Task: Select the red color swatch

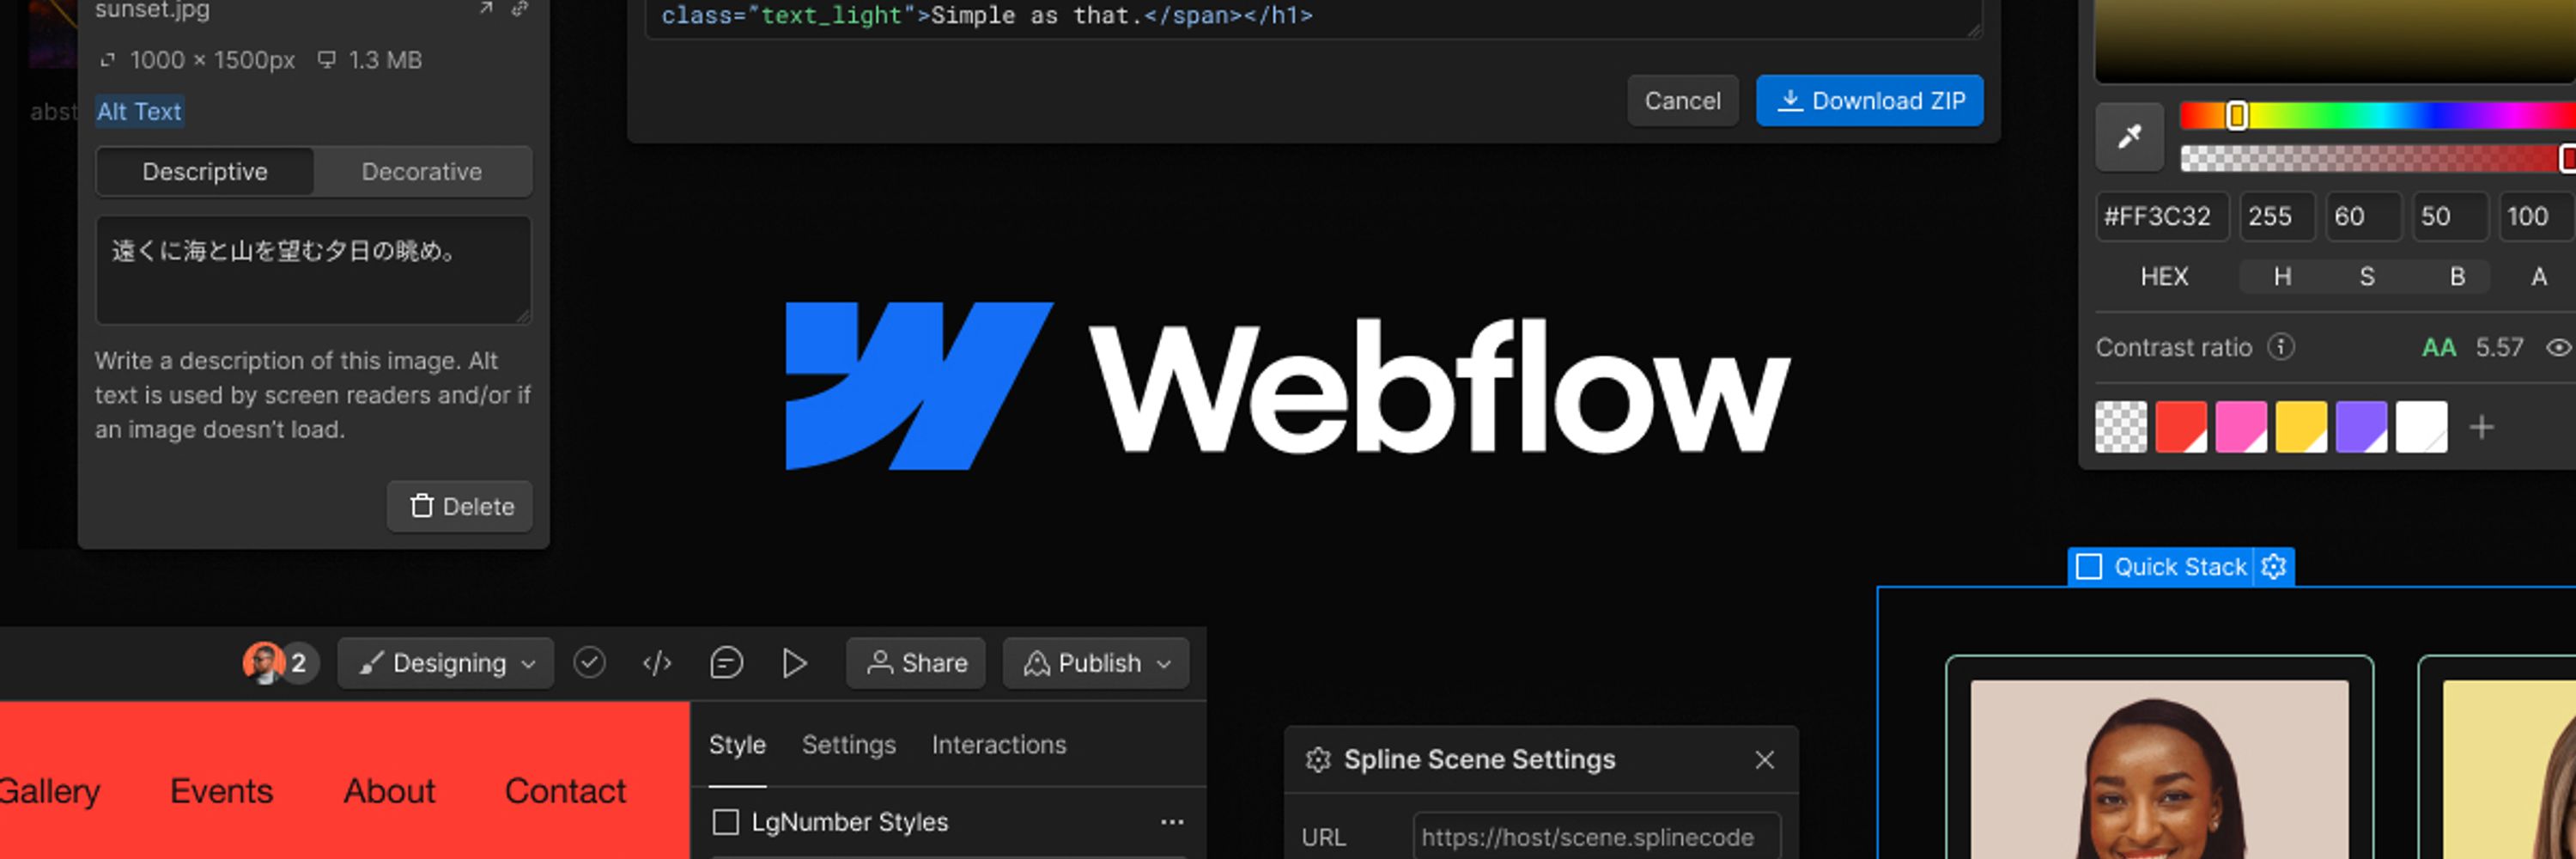Action: click(2181, 427)
